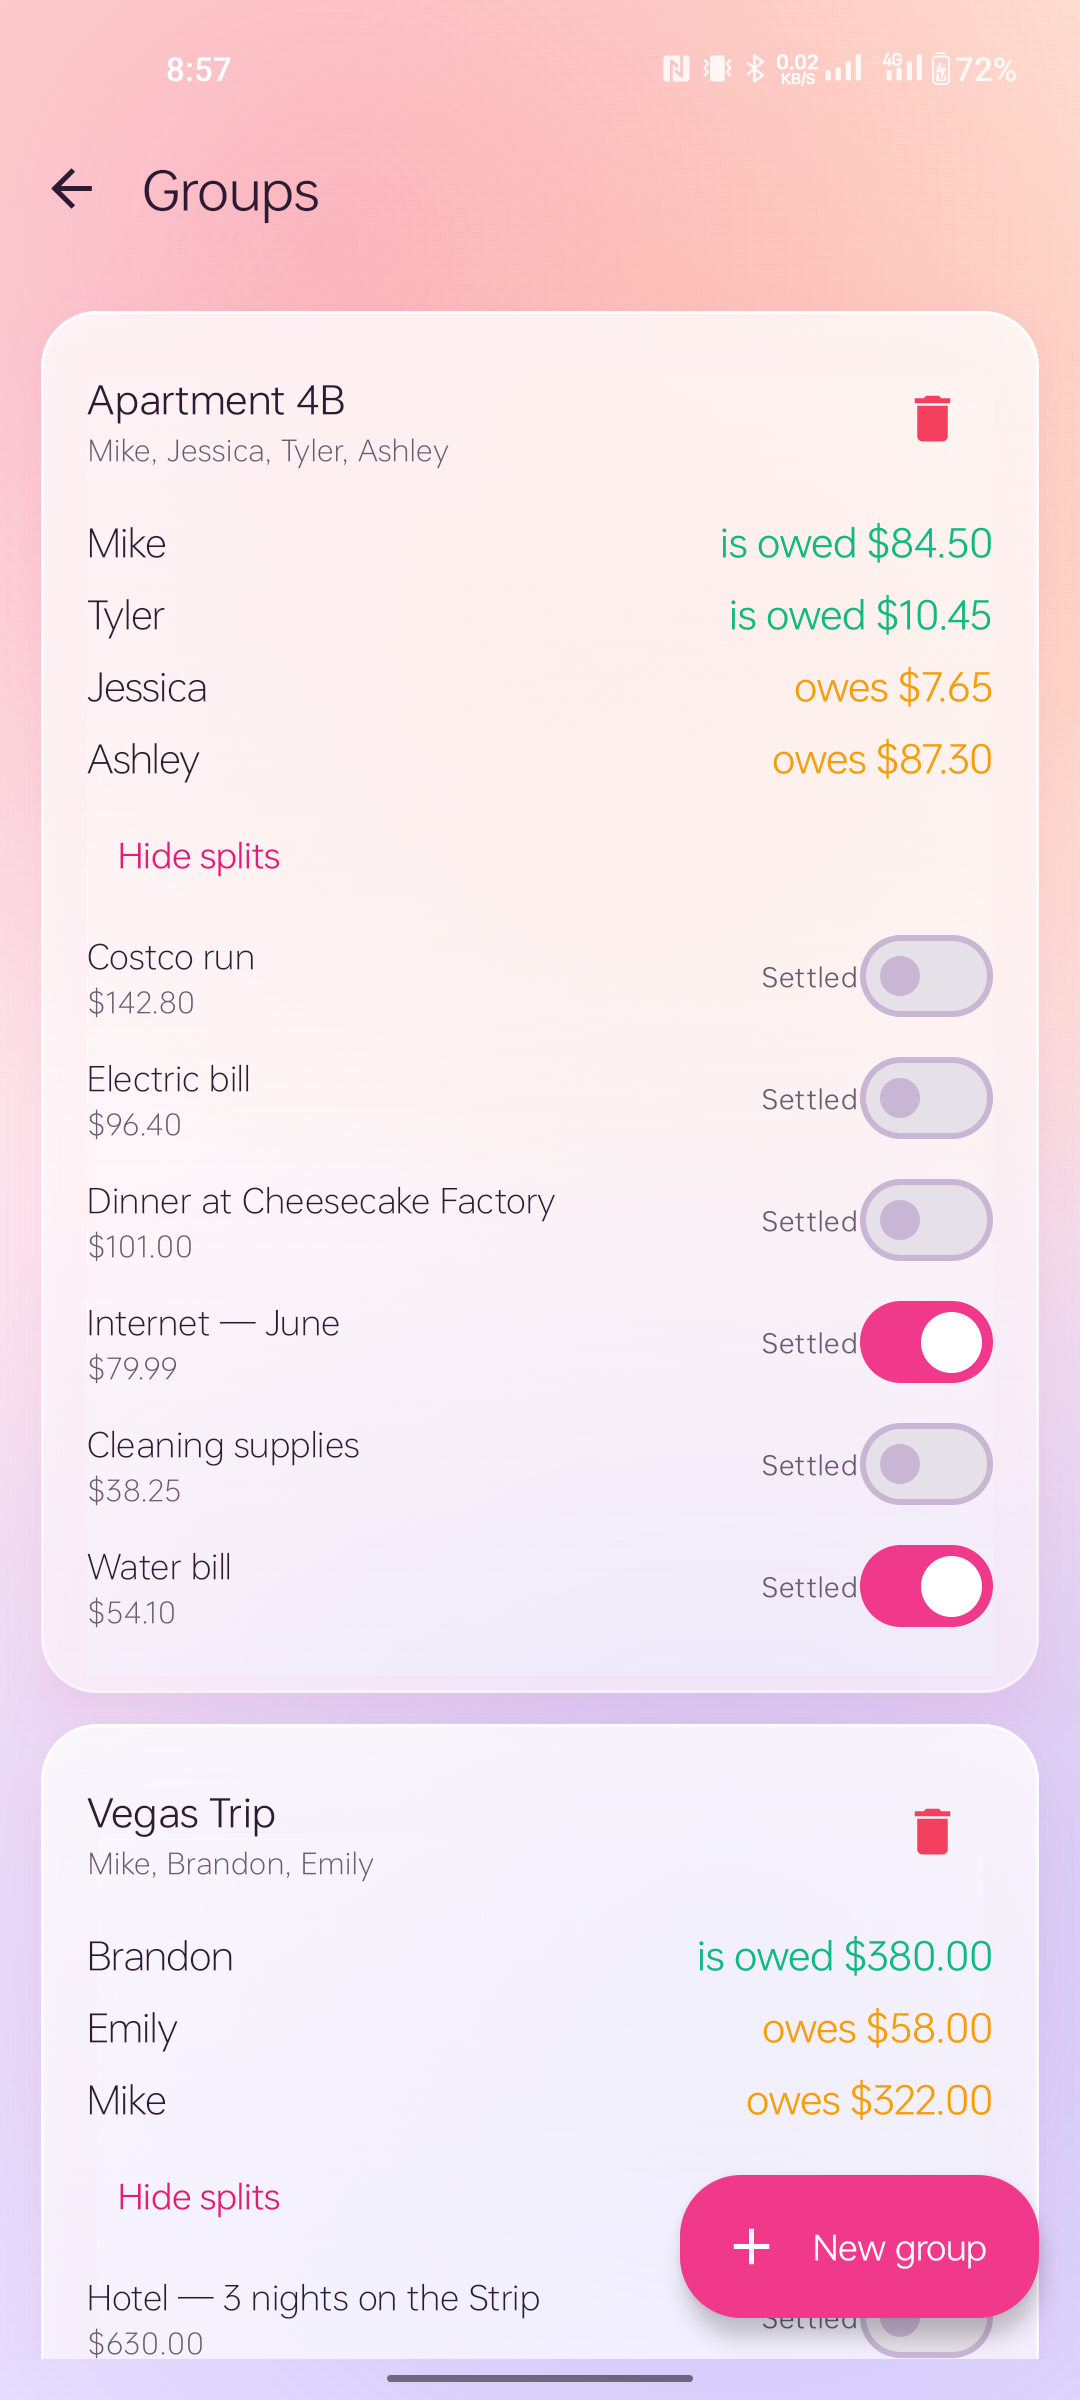Viewport: 1080px width, 2400px height.
Task: Tap the Bluetooth icon in status bar
Action: [x=756, y=69]
